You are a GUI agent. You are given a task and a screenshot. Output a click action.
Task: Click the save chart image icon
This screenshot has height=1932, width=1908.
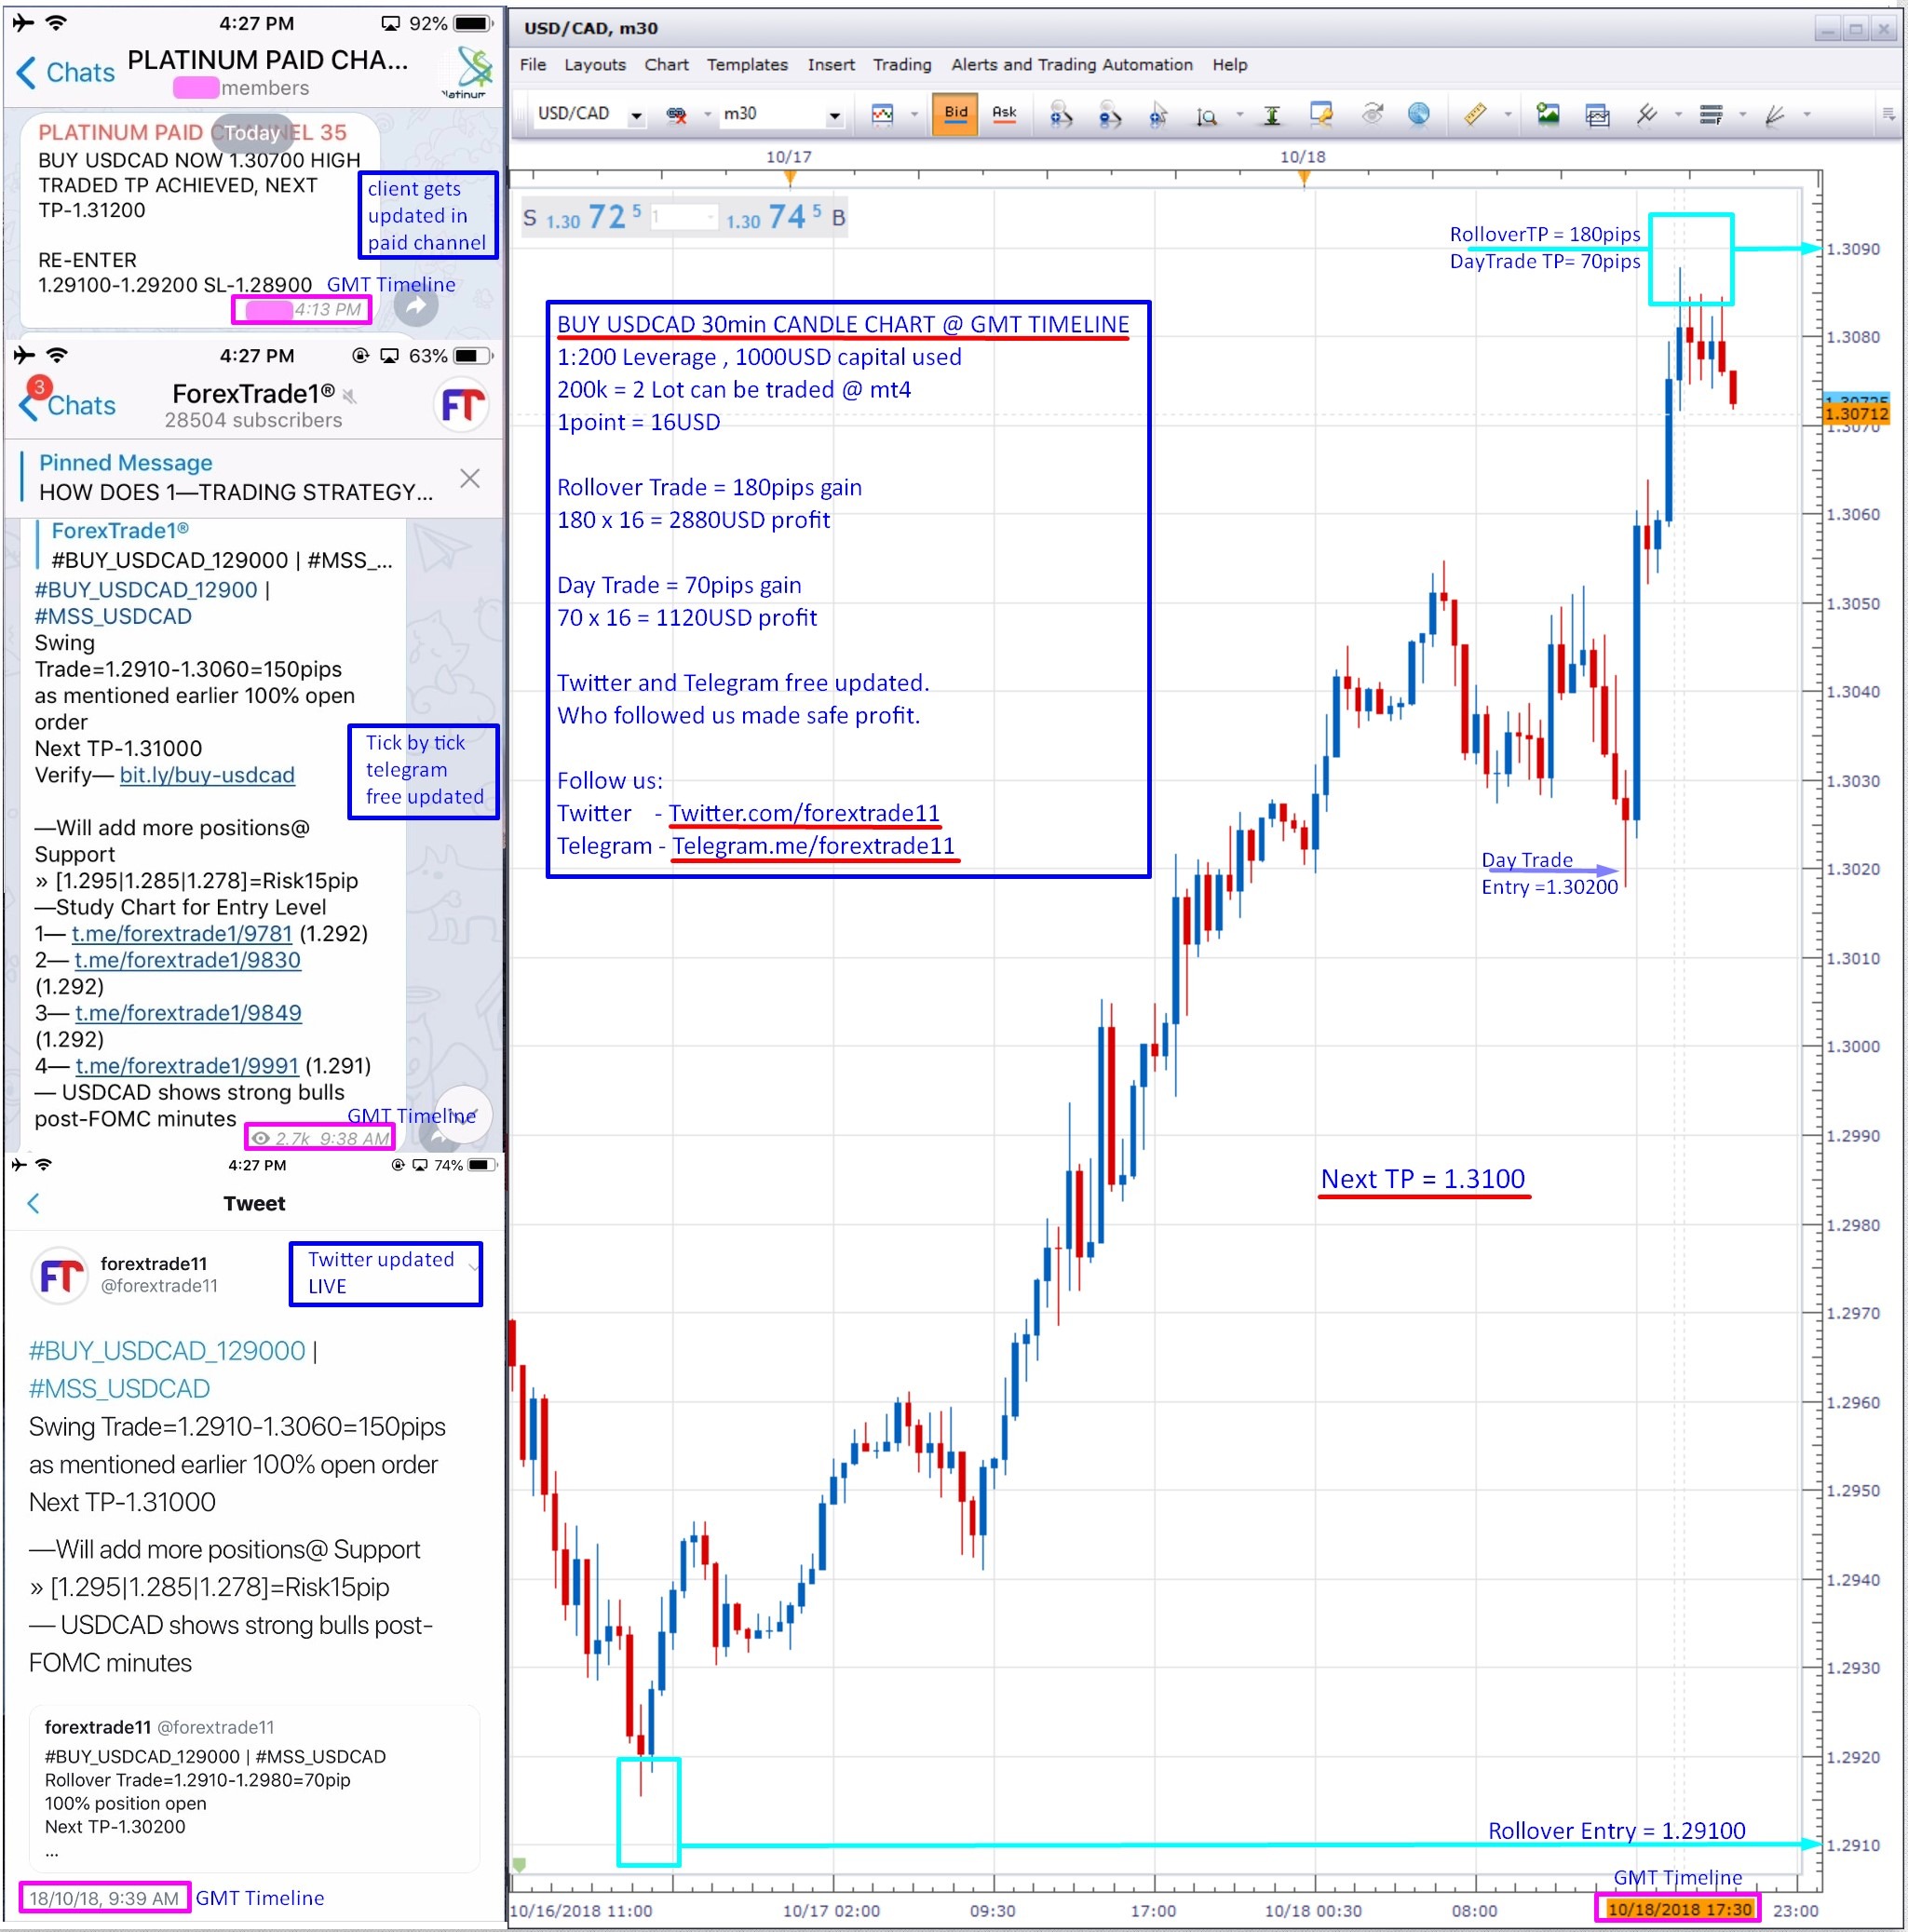(1548, 114)
